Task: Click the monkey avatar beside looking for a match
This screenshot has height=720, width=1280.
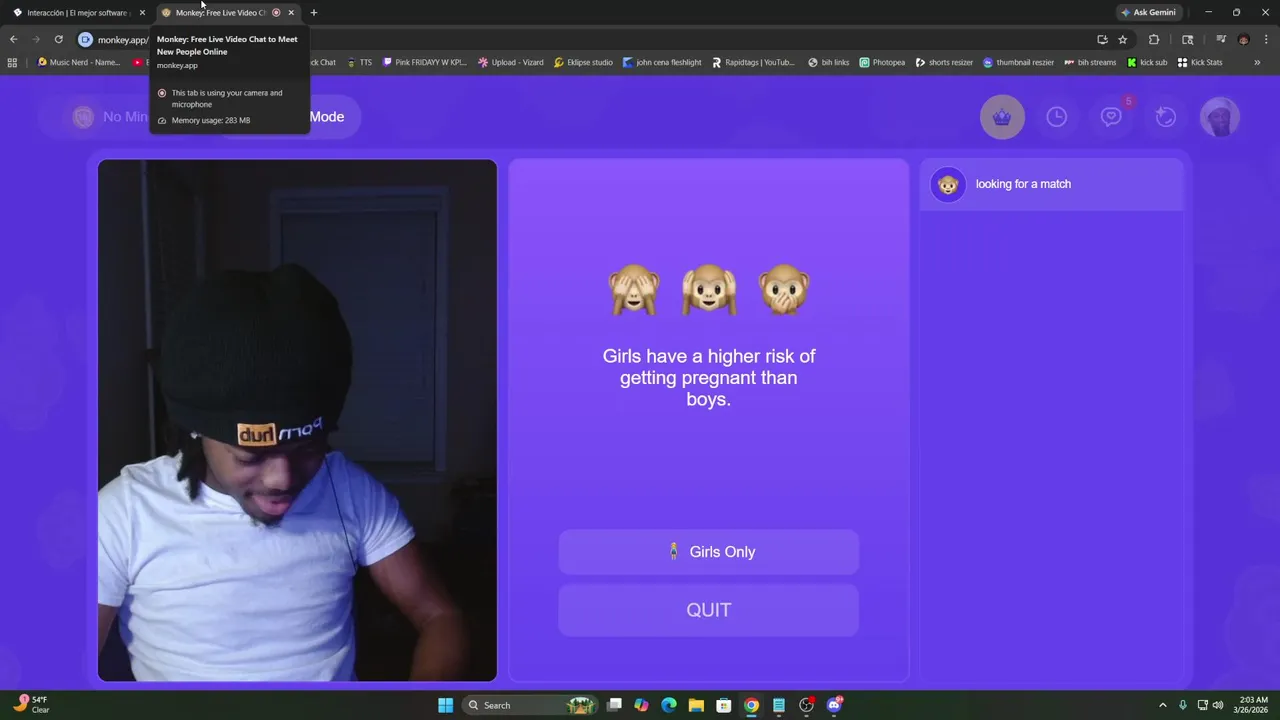Action: tap(948, 184)
